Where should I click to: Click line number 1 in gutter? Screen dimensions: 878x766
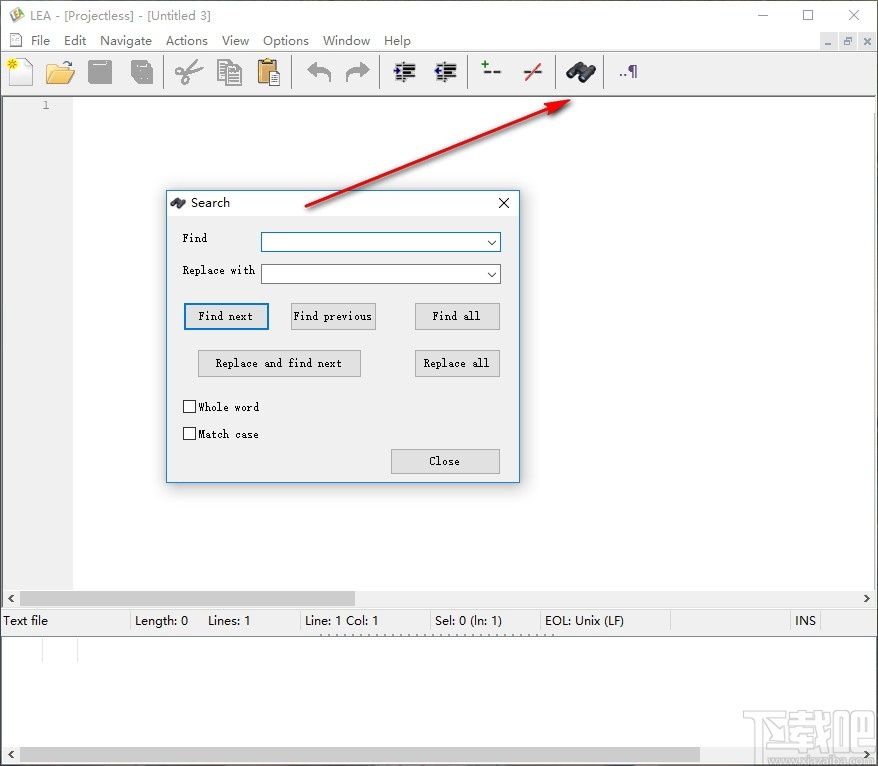46,105
